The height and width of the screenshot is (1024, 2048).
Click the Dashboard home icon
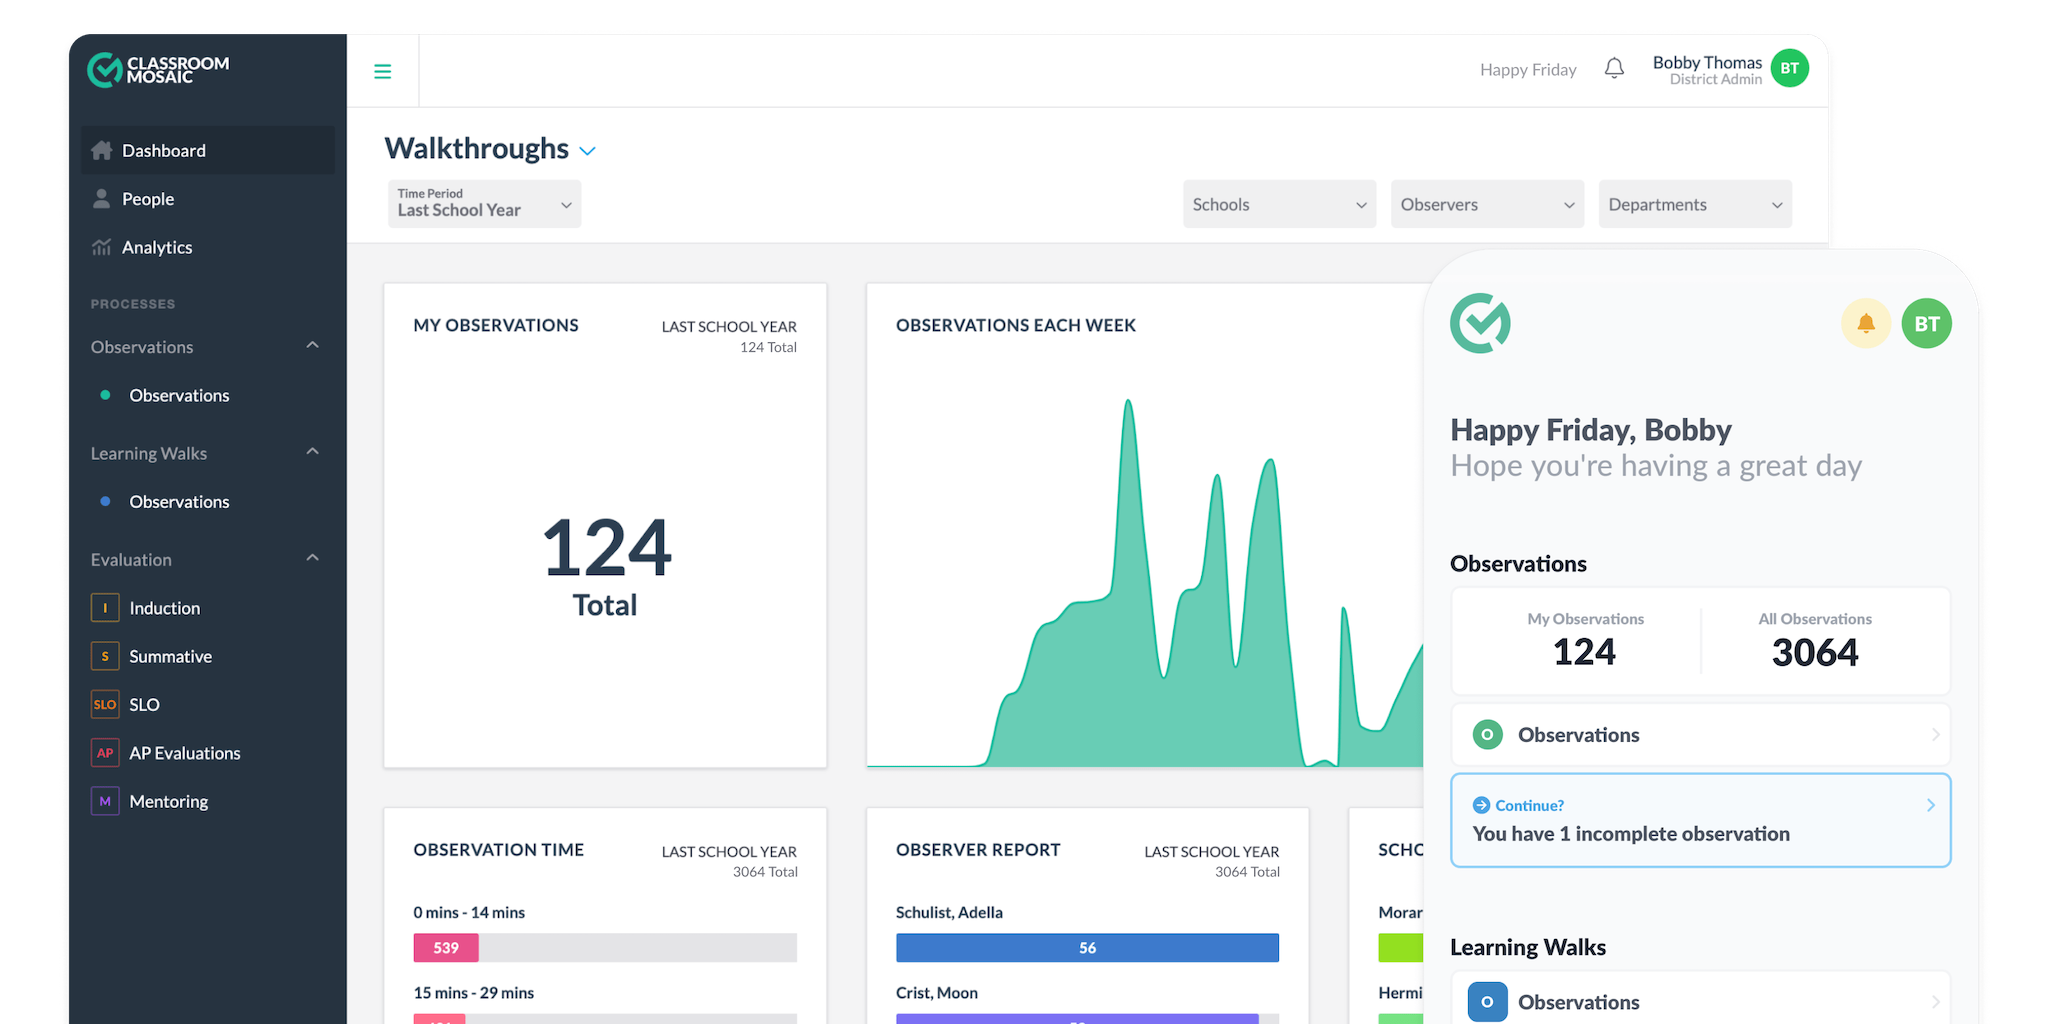click(102, 150)
